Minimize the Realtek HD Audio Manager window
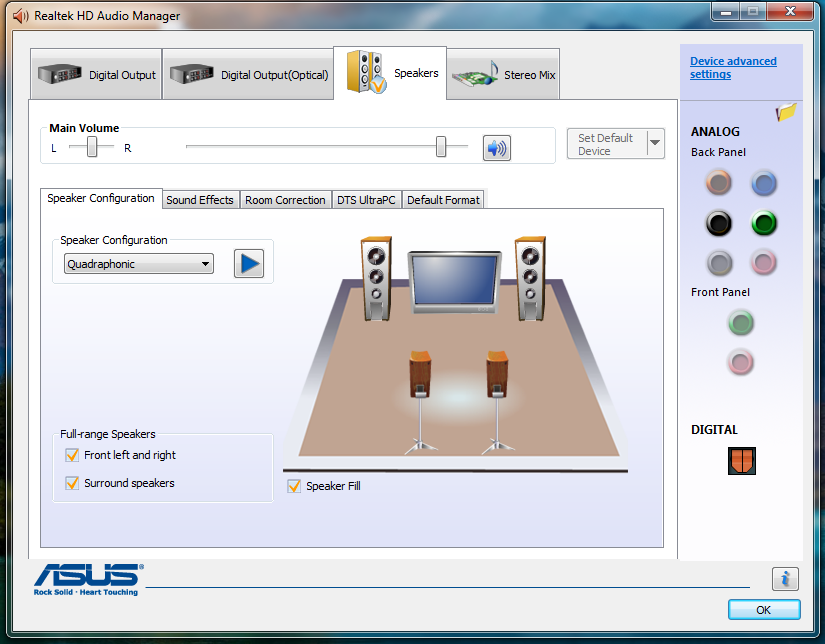This screenshot has height=644, width=825. [726, 12]
